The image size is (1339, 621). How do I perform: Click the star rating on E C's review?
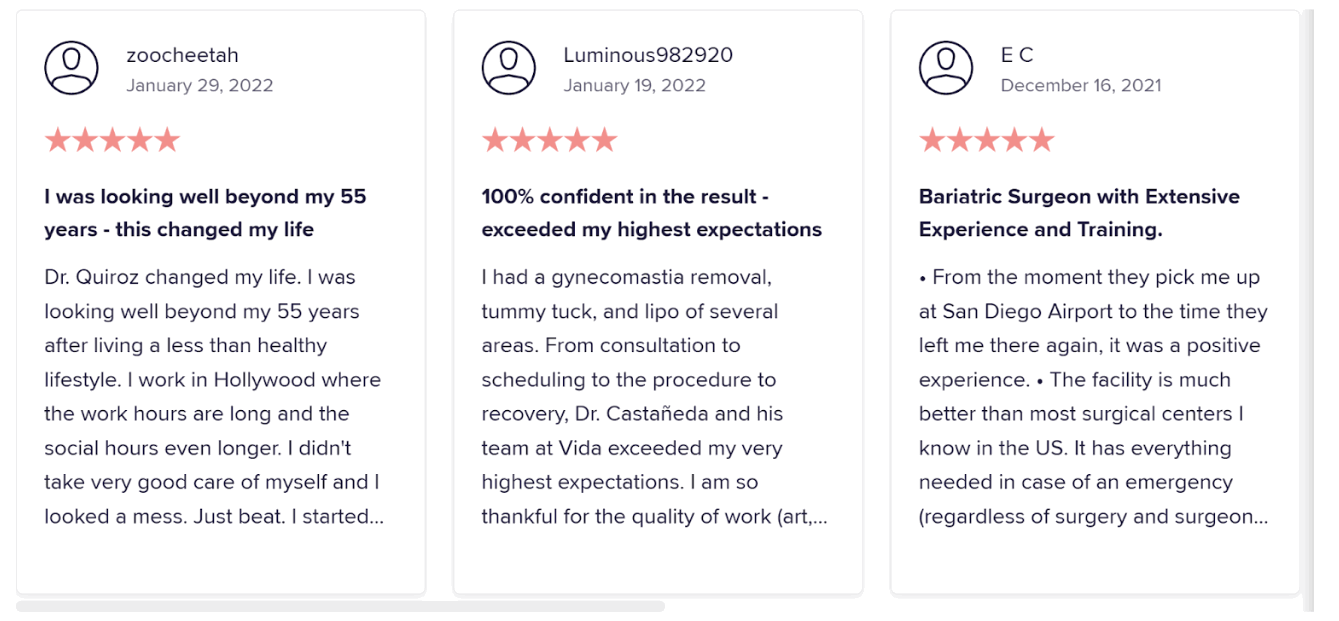[987, 140]
